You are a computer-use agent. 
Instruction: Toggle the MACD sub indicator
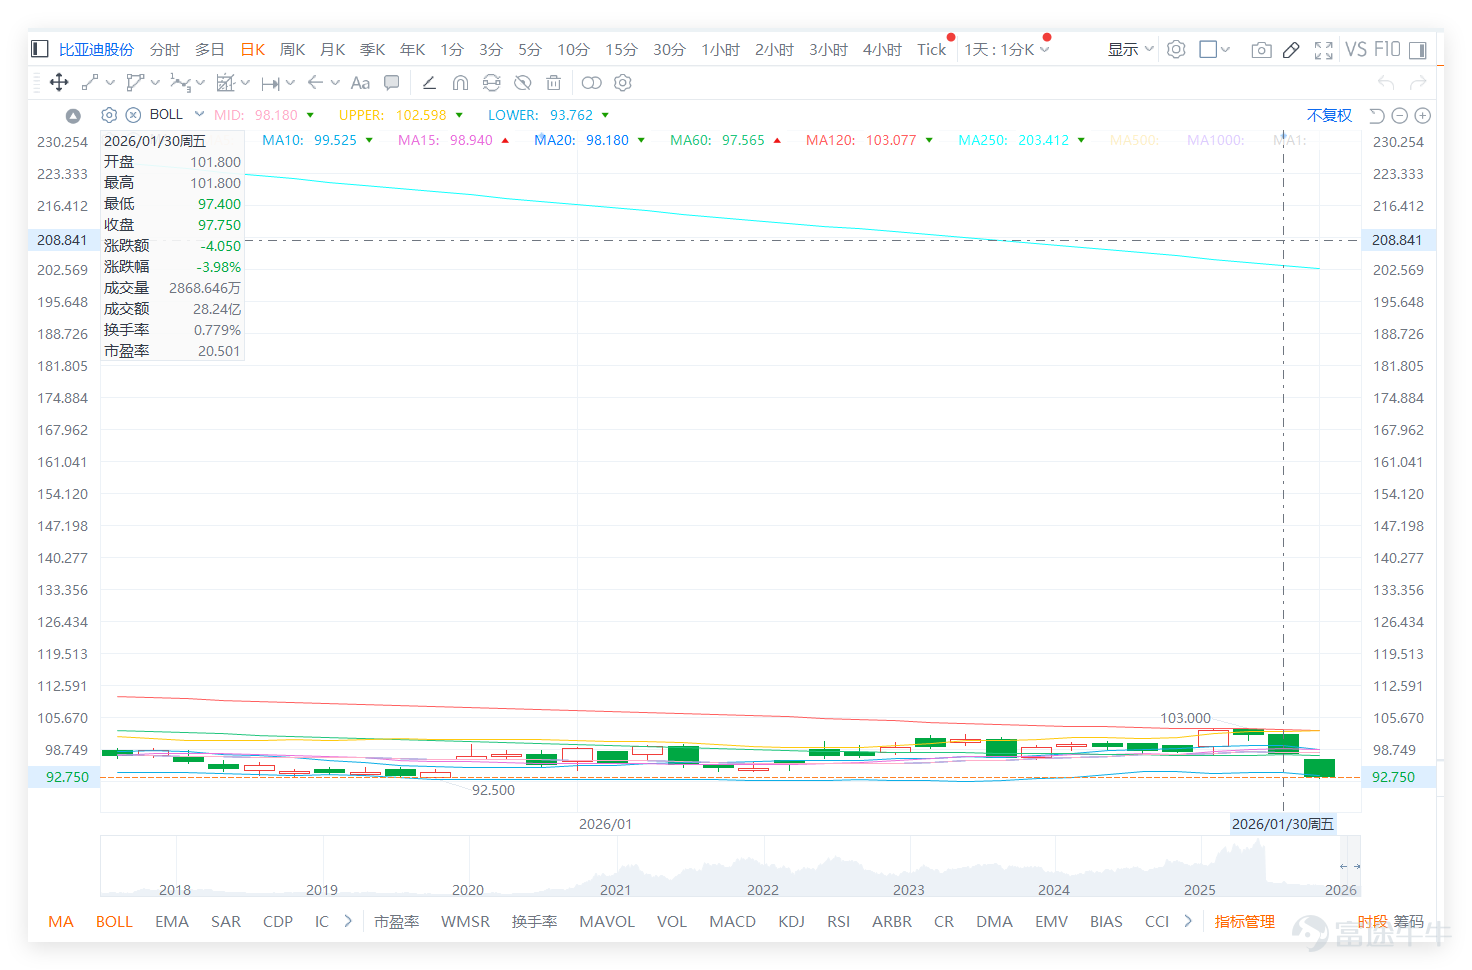coord(733,921)
